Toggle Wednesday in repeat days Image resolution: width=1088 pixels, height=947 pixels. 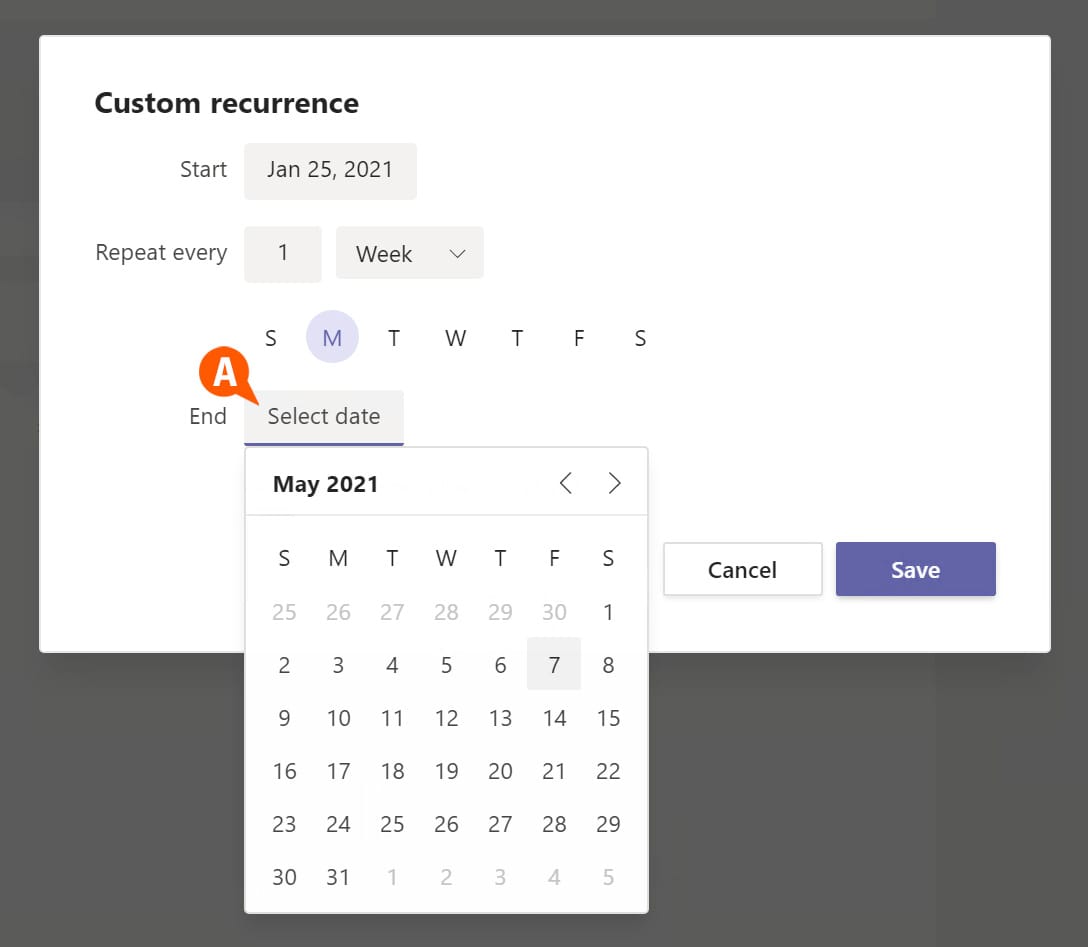click(x=455, y=338)
